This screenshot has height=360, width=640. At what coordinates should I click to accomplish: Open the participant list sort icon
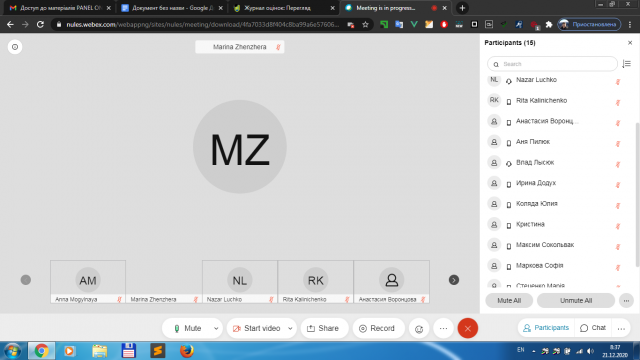tap(627, 64)
